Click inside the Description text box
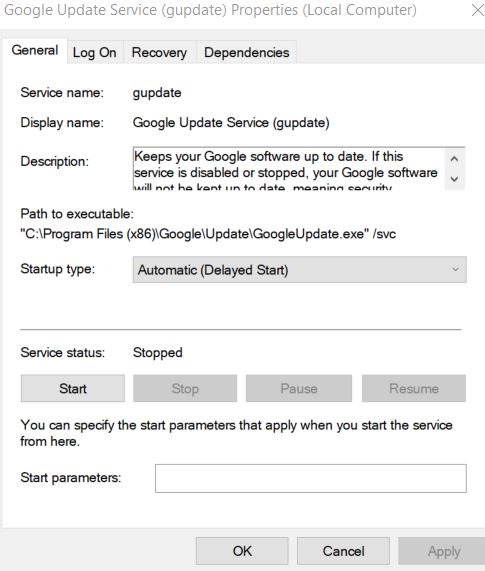This screenshot has height=571, width=485. (288, 168)
